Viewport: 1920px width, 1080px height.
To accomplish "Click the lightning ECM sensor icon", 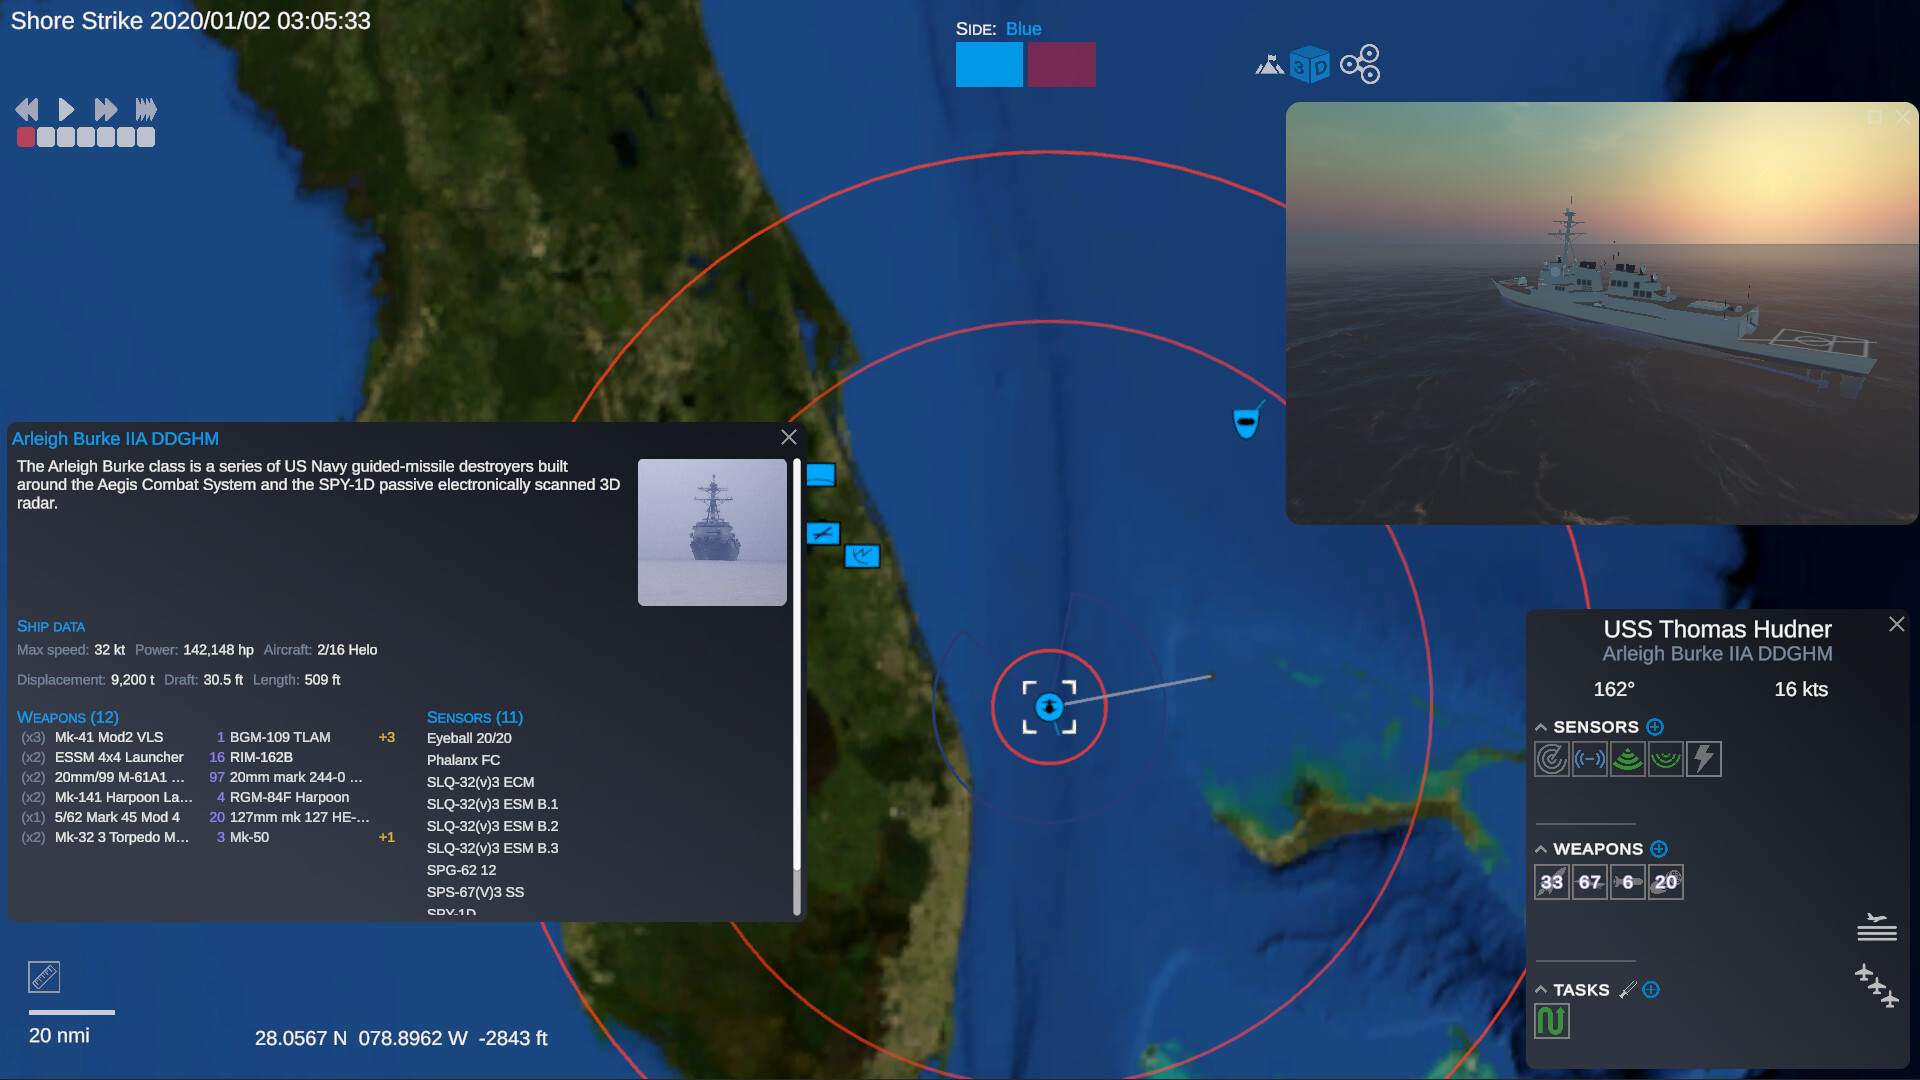I will coord(1704,758).
